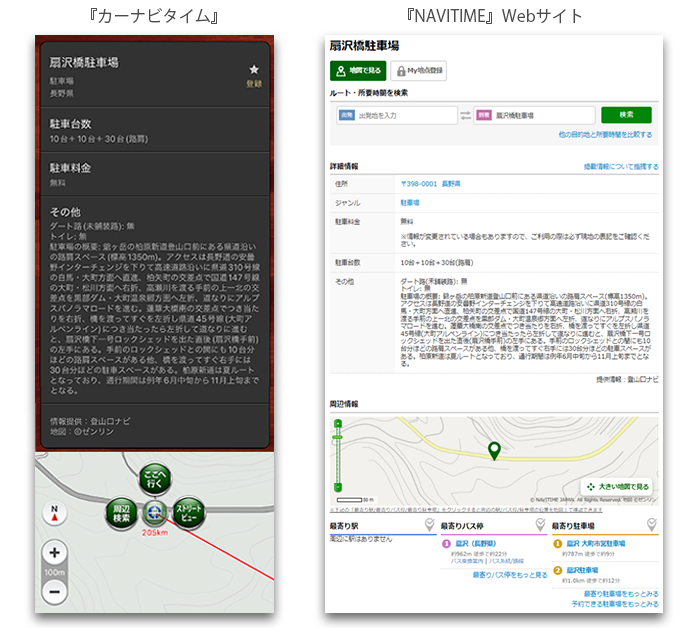Click the My地点登録 button

(418, 71)
